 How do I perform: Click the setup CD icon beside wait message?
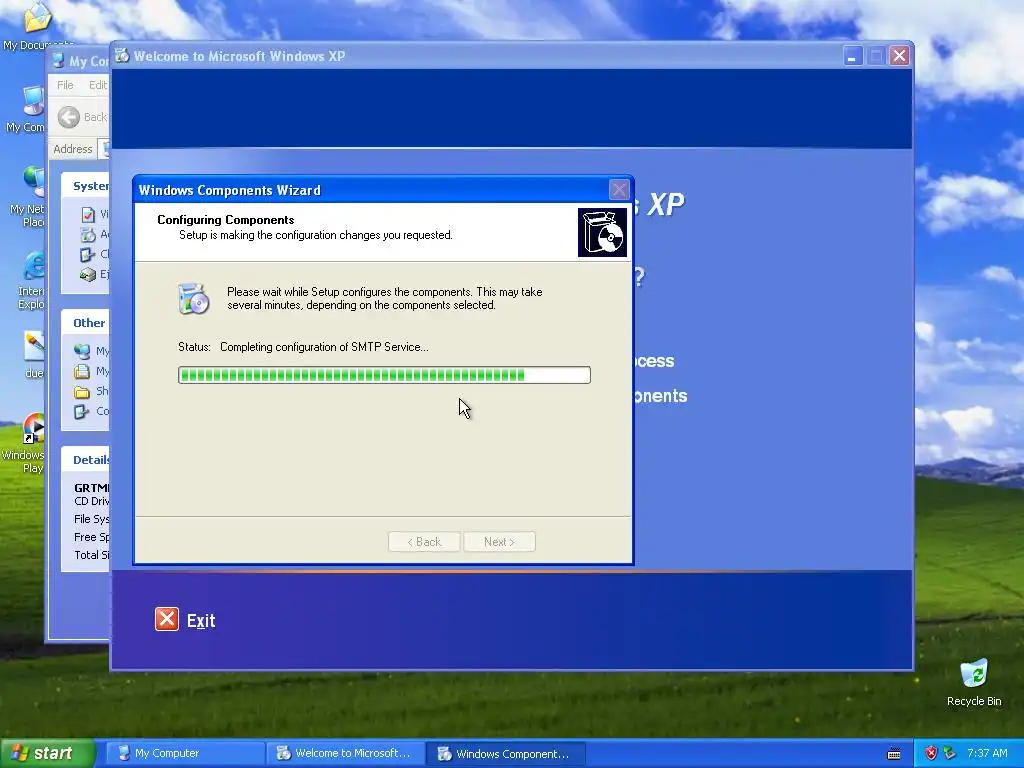[194, 299]
